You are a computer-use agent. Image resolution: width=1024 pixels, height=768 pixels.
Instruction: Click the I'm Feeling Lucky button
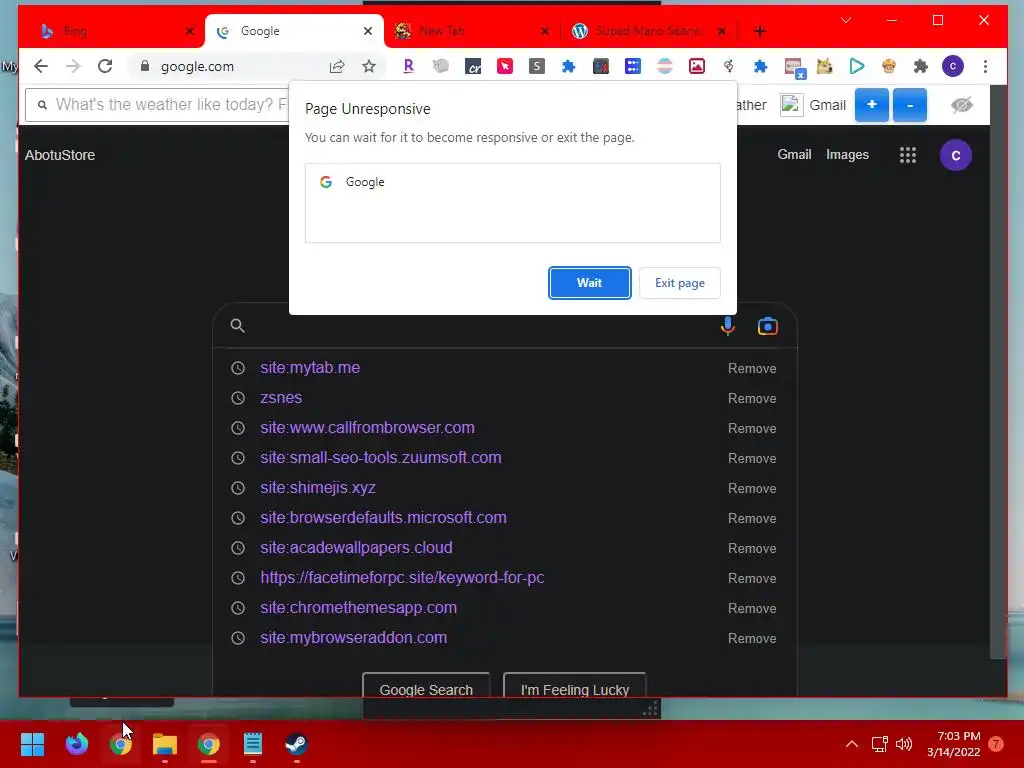tap(575, 686)
